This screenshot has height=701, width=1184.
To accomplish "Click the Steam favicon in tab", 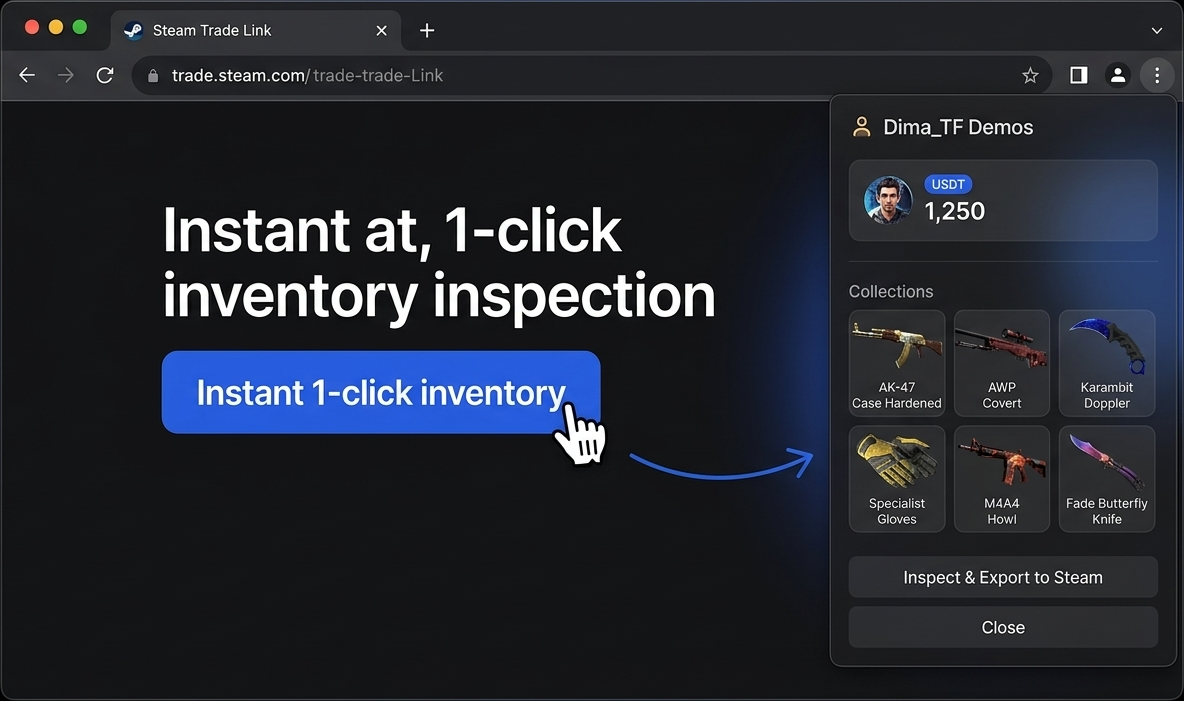I will click(x=134, y=30).
